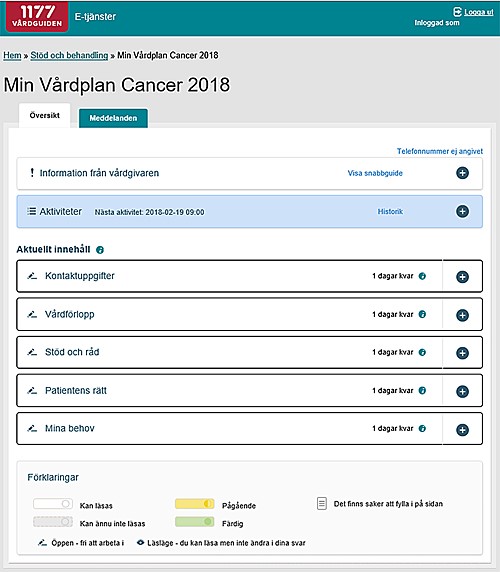Click the list icon beside Aktiviteter
This screenshot has width=500, height=572.
pyautogui.click(x=32, y=211)
